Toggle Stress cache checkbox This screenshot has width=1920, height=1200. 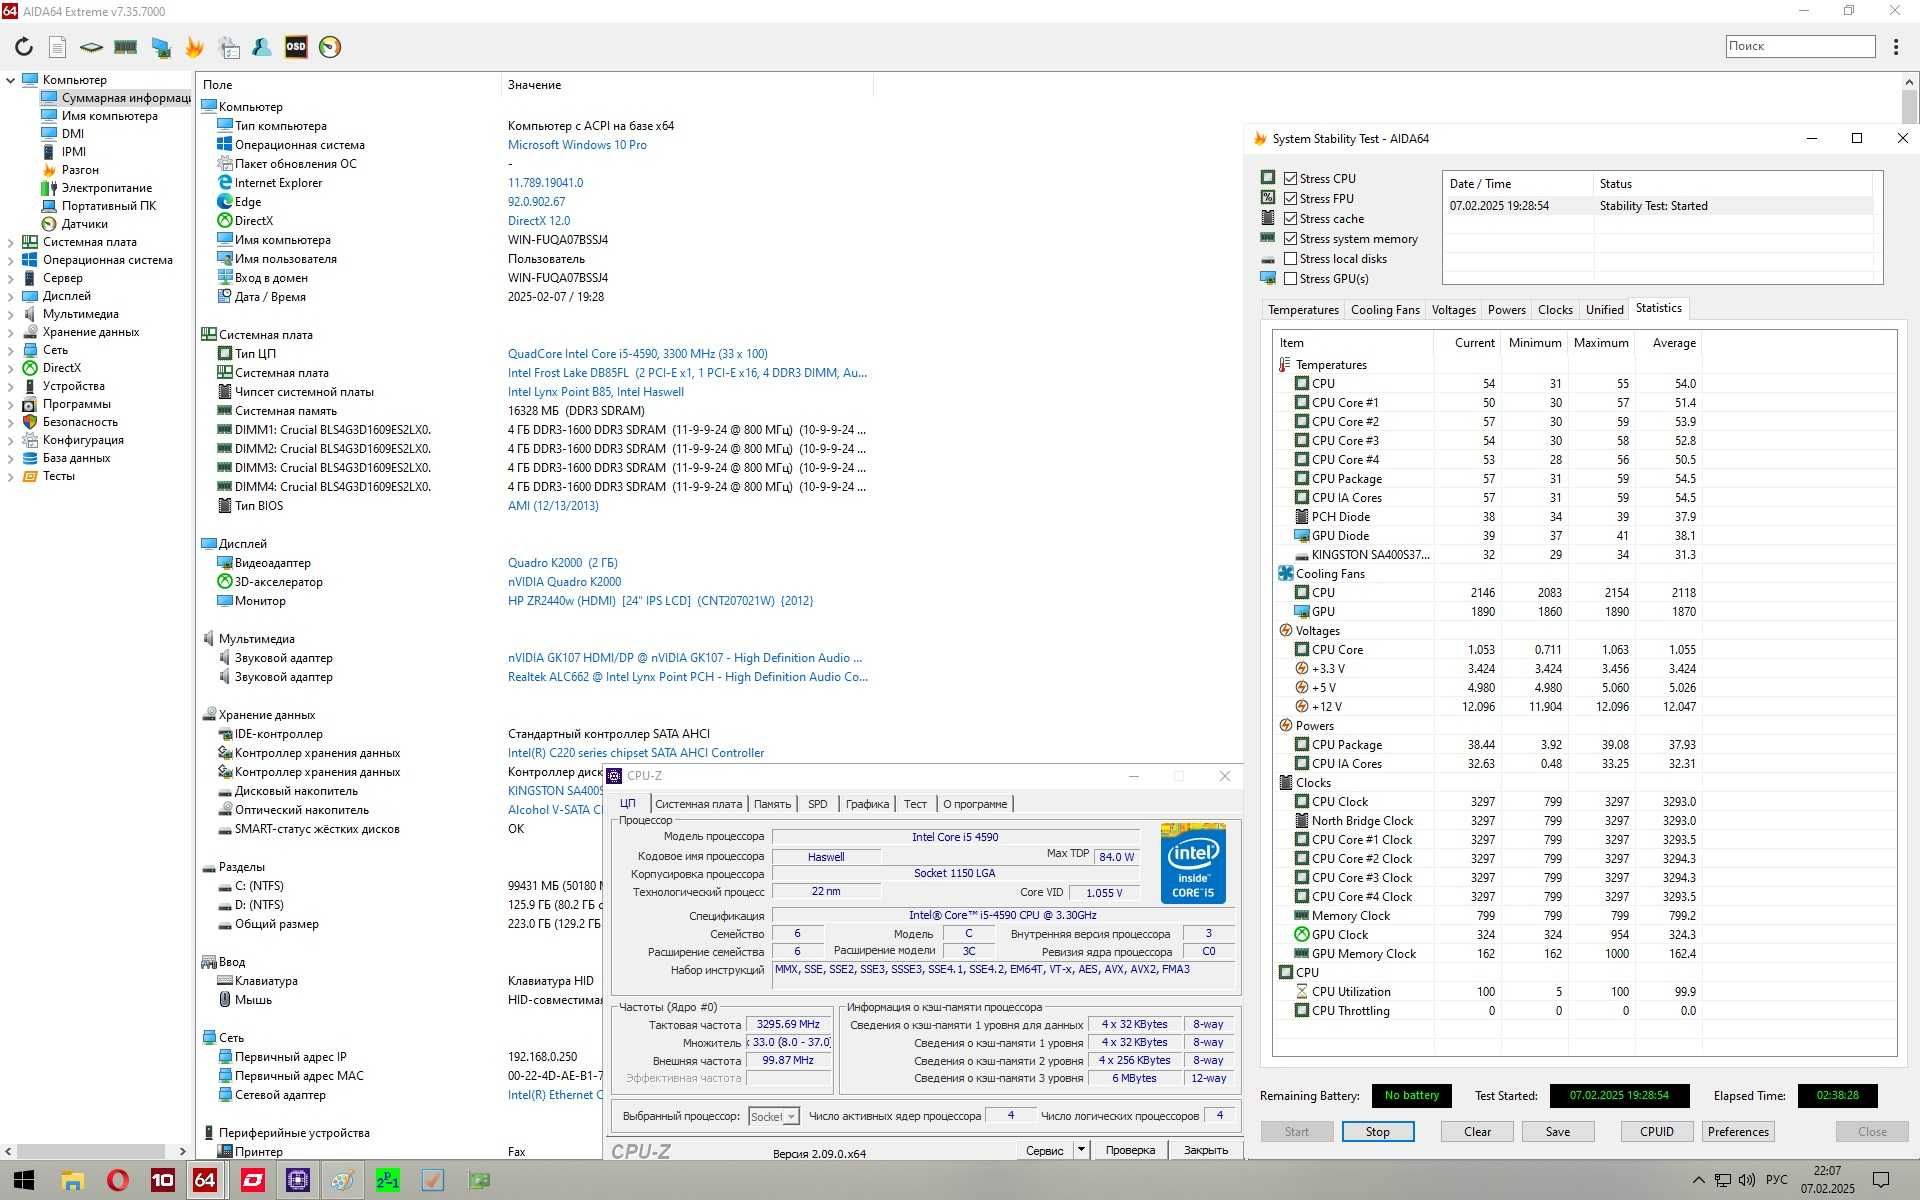[1290, 219]
